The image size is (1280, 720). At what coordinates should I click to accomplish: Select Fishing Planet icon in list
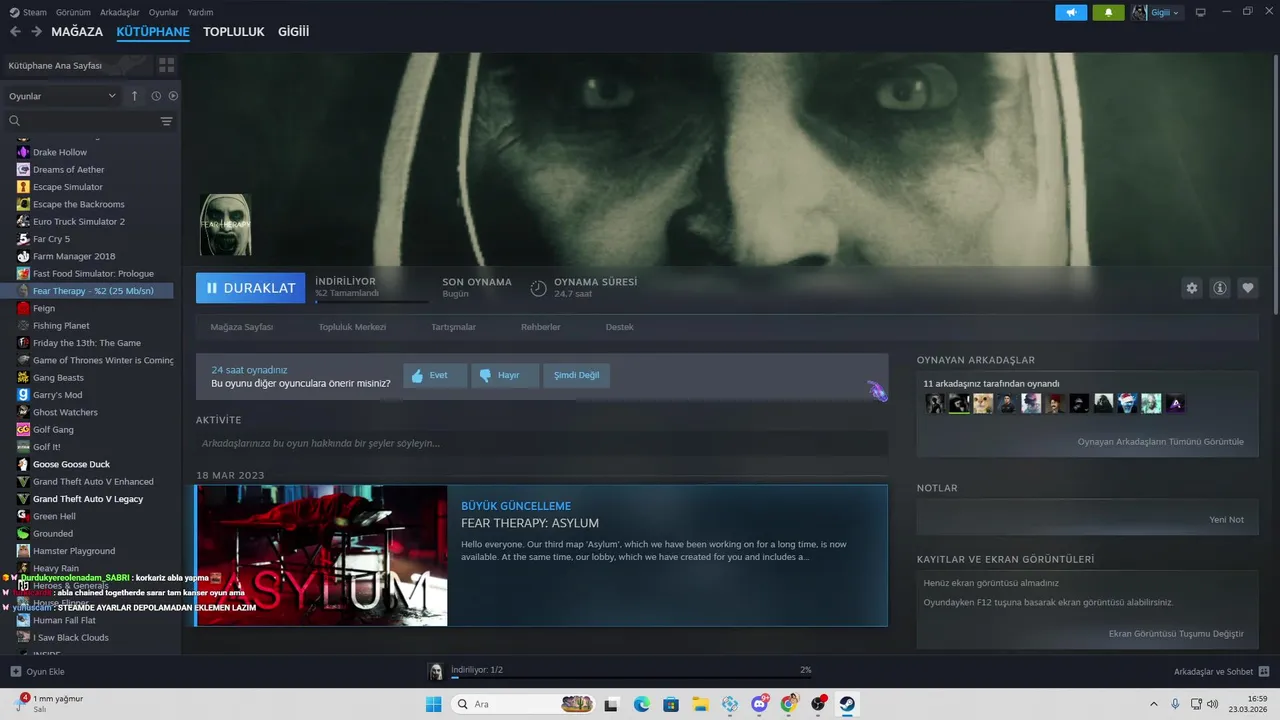click(x=23, y=325)
